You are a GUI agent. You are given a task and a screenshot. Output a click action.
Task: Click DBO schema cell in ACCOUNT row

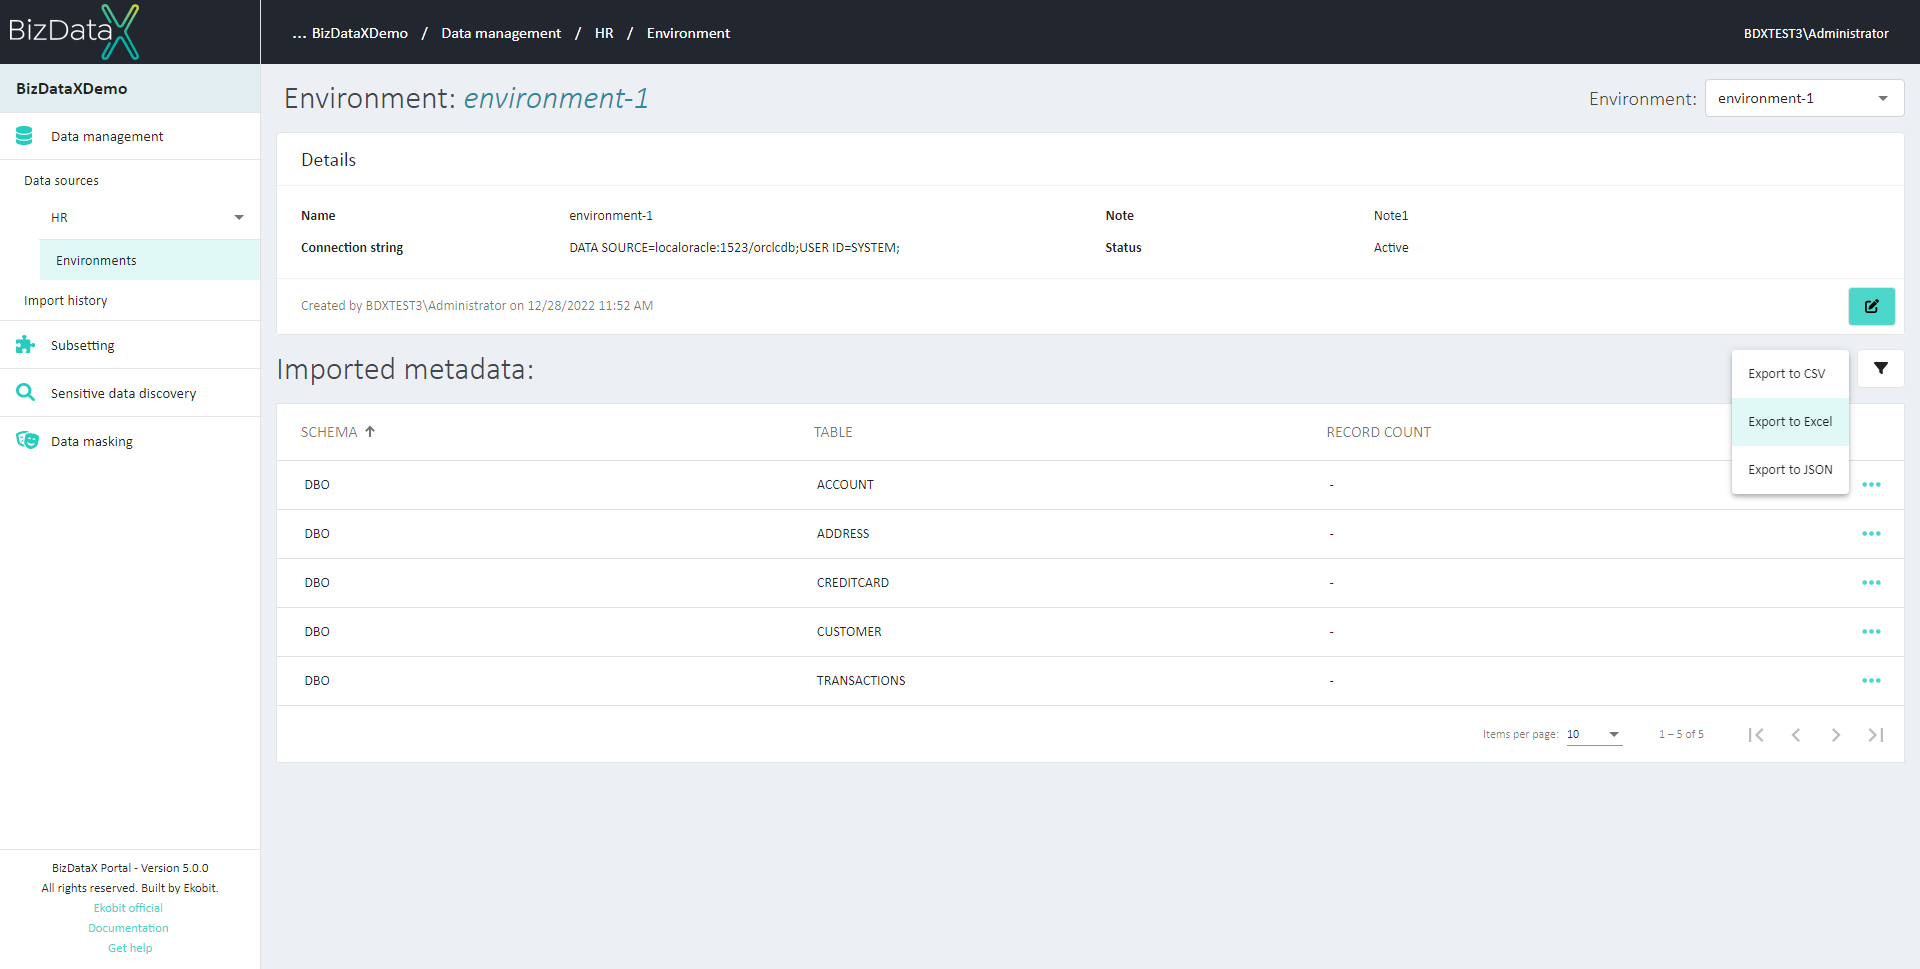317,485
